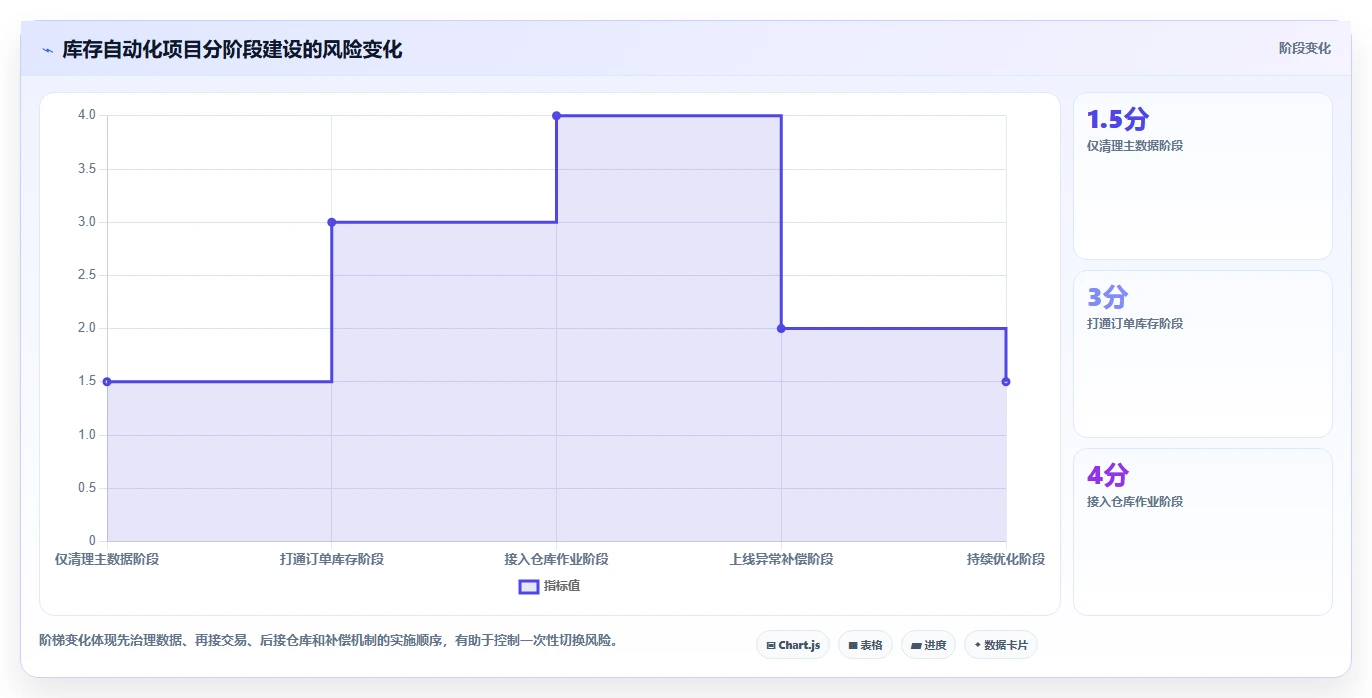Click x-axis label 持续优化阶段
Image resolution: width=1372 pixels, height=698 pixels.
pyautogui.click(x=1006, y=559)
